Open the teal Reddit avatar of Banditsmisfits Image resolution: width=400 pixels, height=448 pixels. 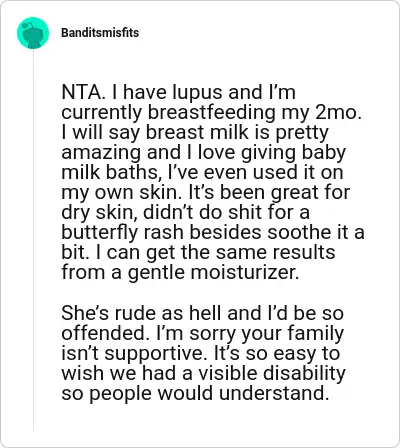[x=33, y=33]
